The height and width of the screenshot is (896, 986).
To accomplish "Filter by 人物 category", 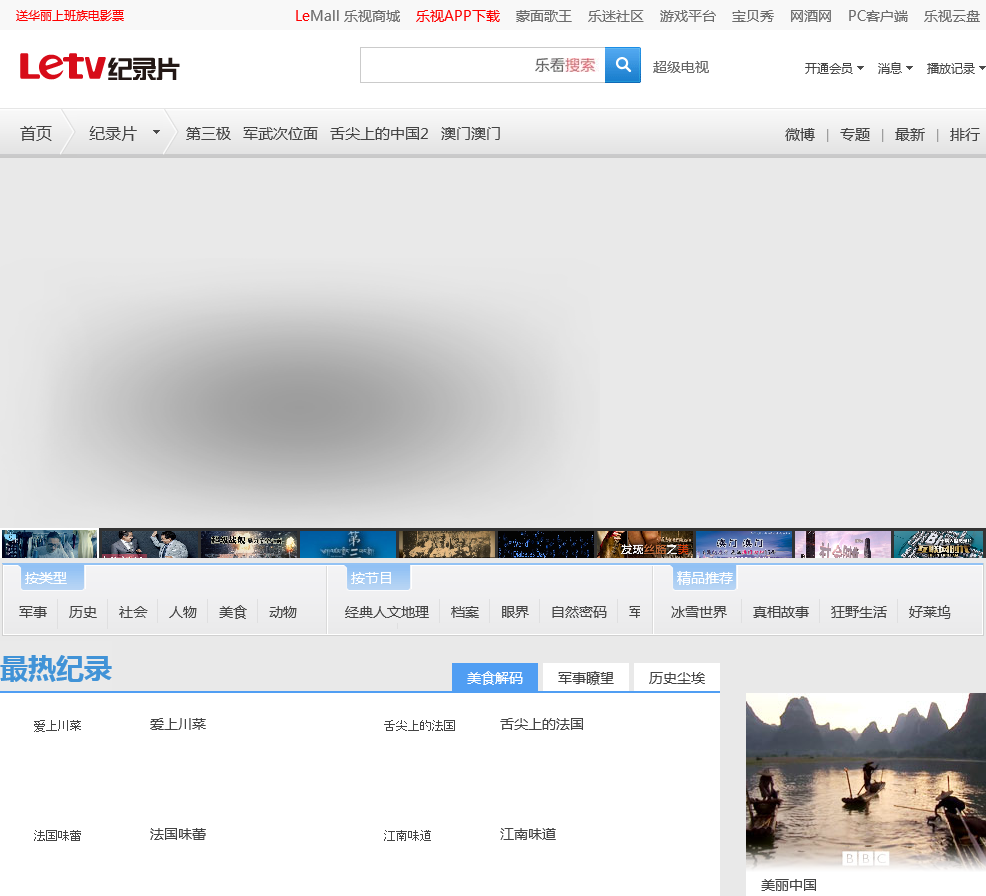I will point(182,612).
